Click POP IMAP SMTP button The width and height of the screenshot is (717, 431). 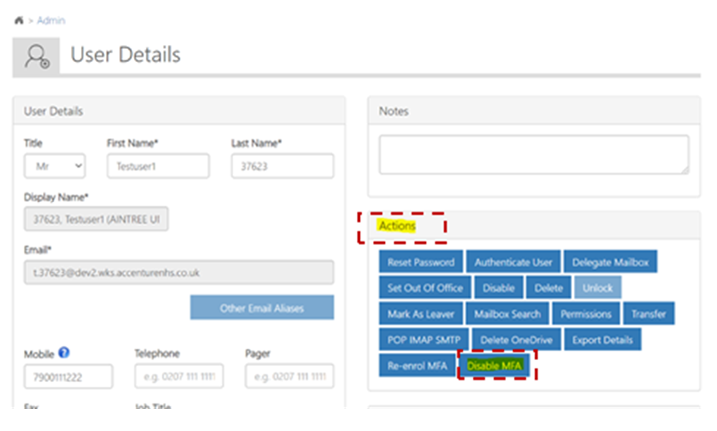[424, 340]
